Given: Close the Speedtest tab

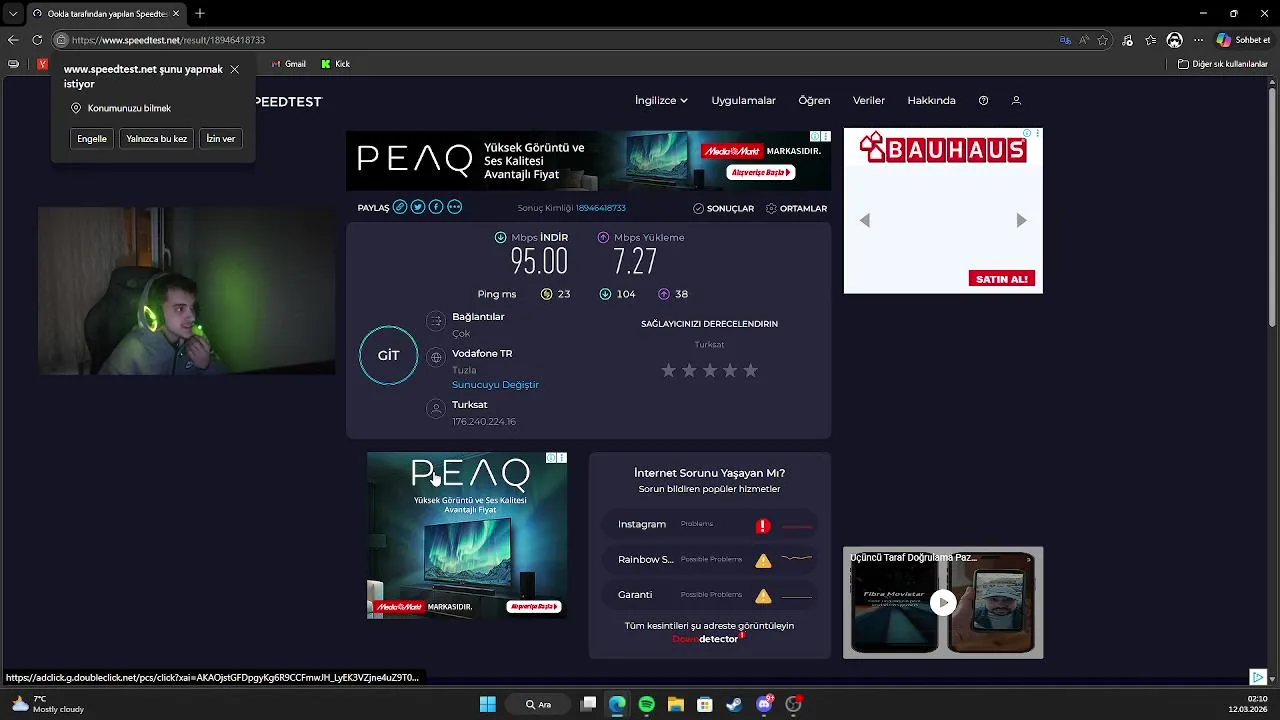Looking at the screenshot, I should point(176,13).
